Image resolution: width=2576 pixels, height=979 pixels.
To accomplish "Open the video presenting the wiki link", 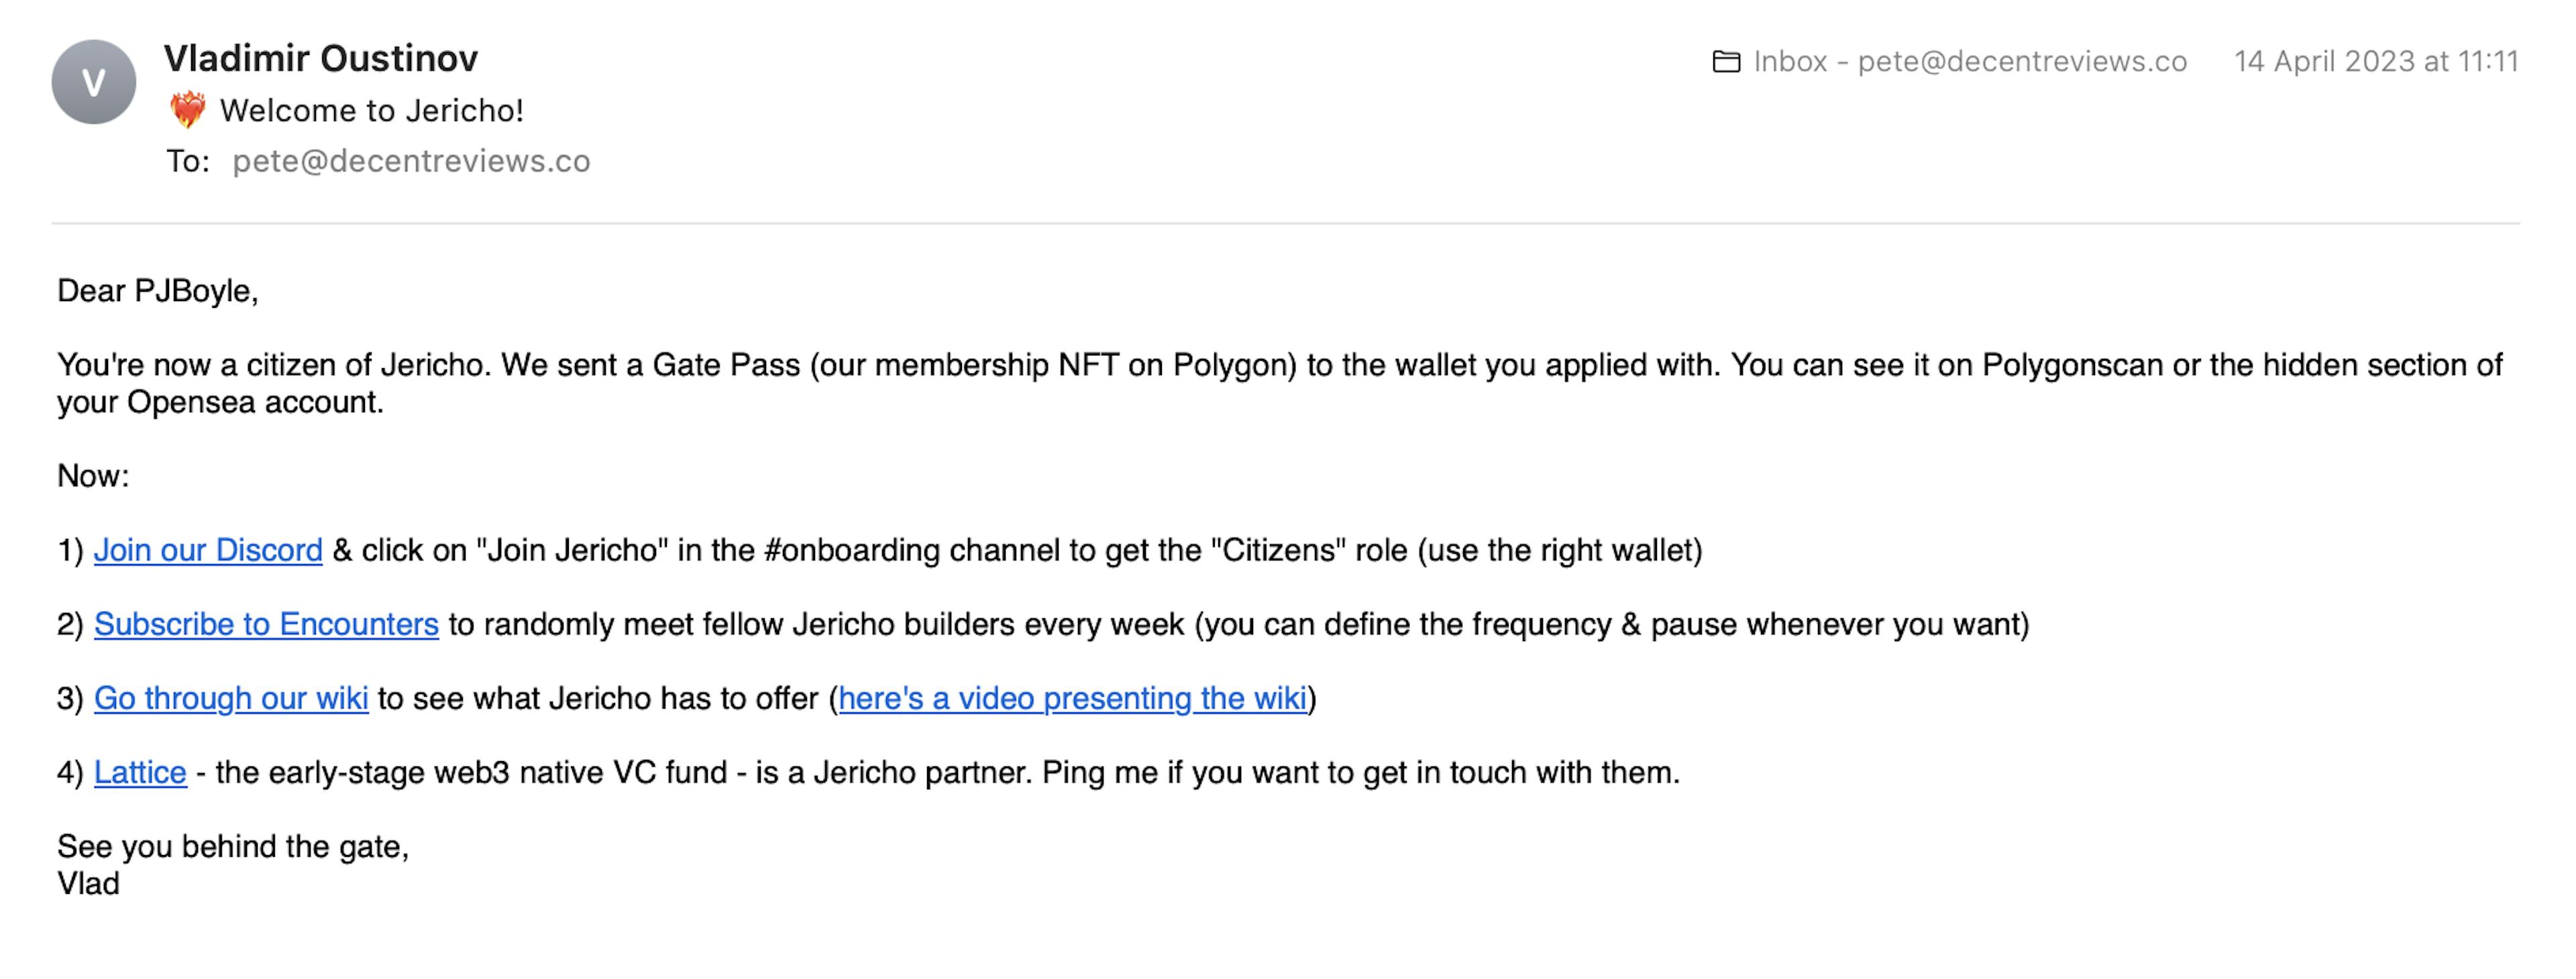I will coord(1072,698).
